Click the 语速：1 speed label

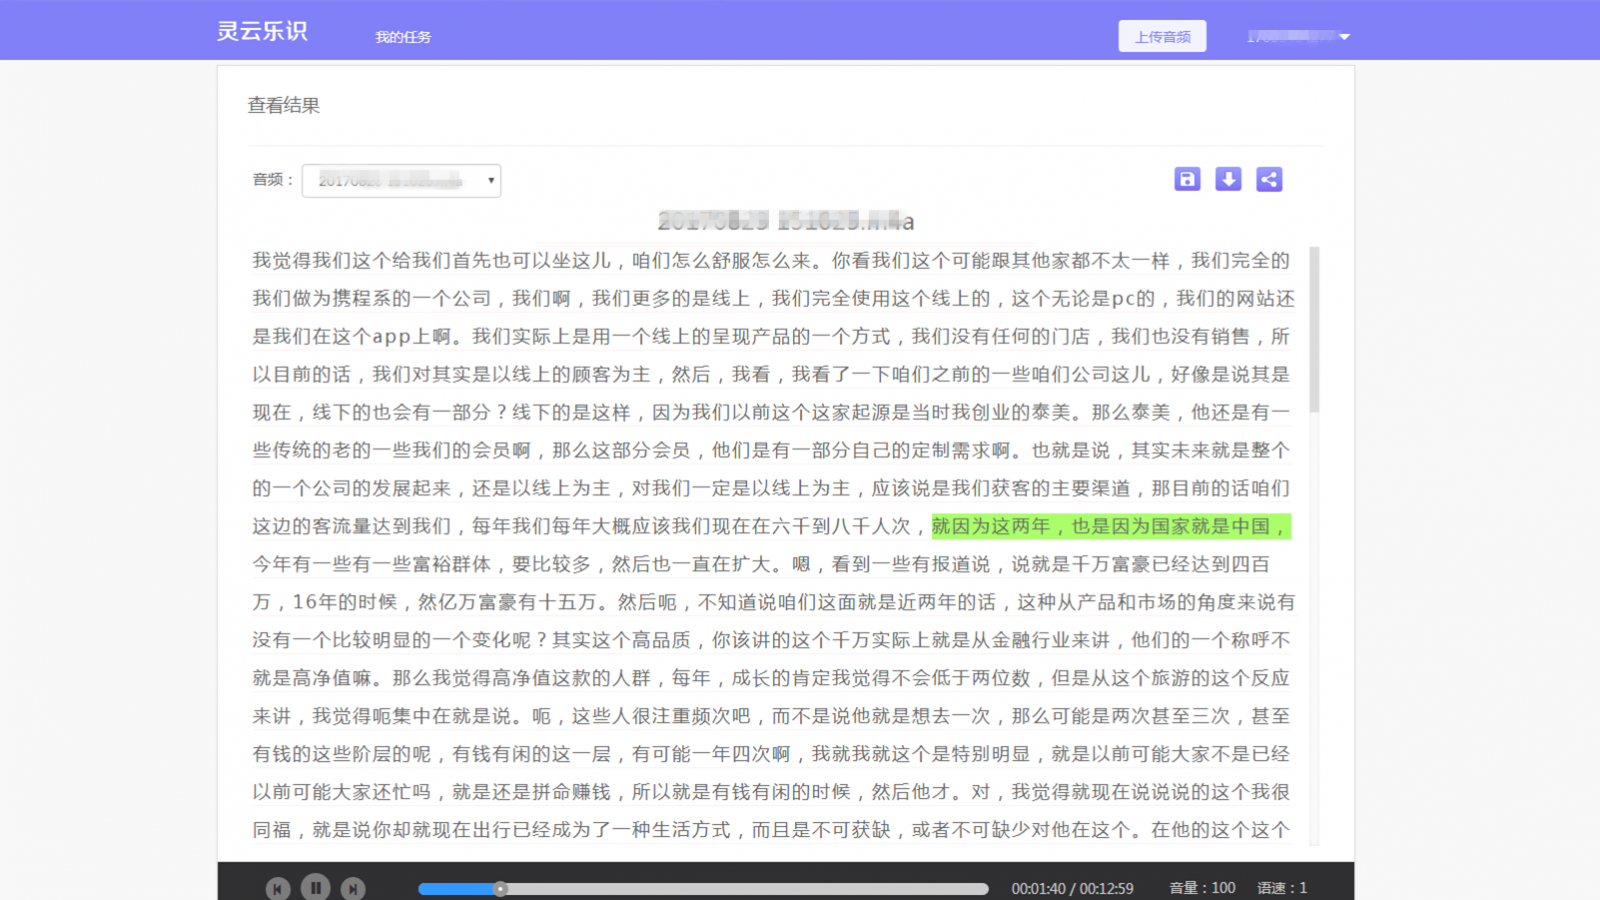click(1282, 888)
